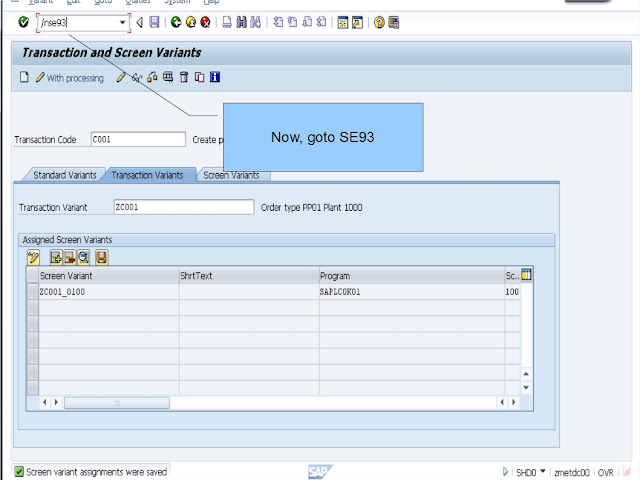Click the zmetdc00 status bar entry

pyautogui.click(x=572, y=473)
